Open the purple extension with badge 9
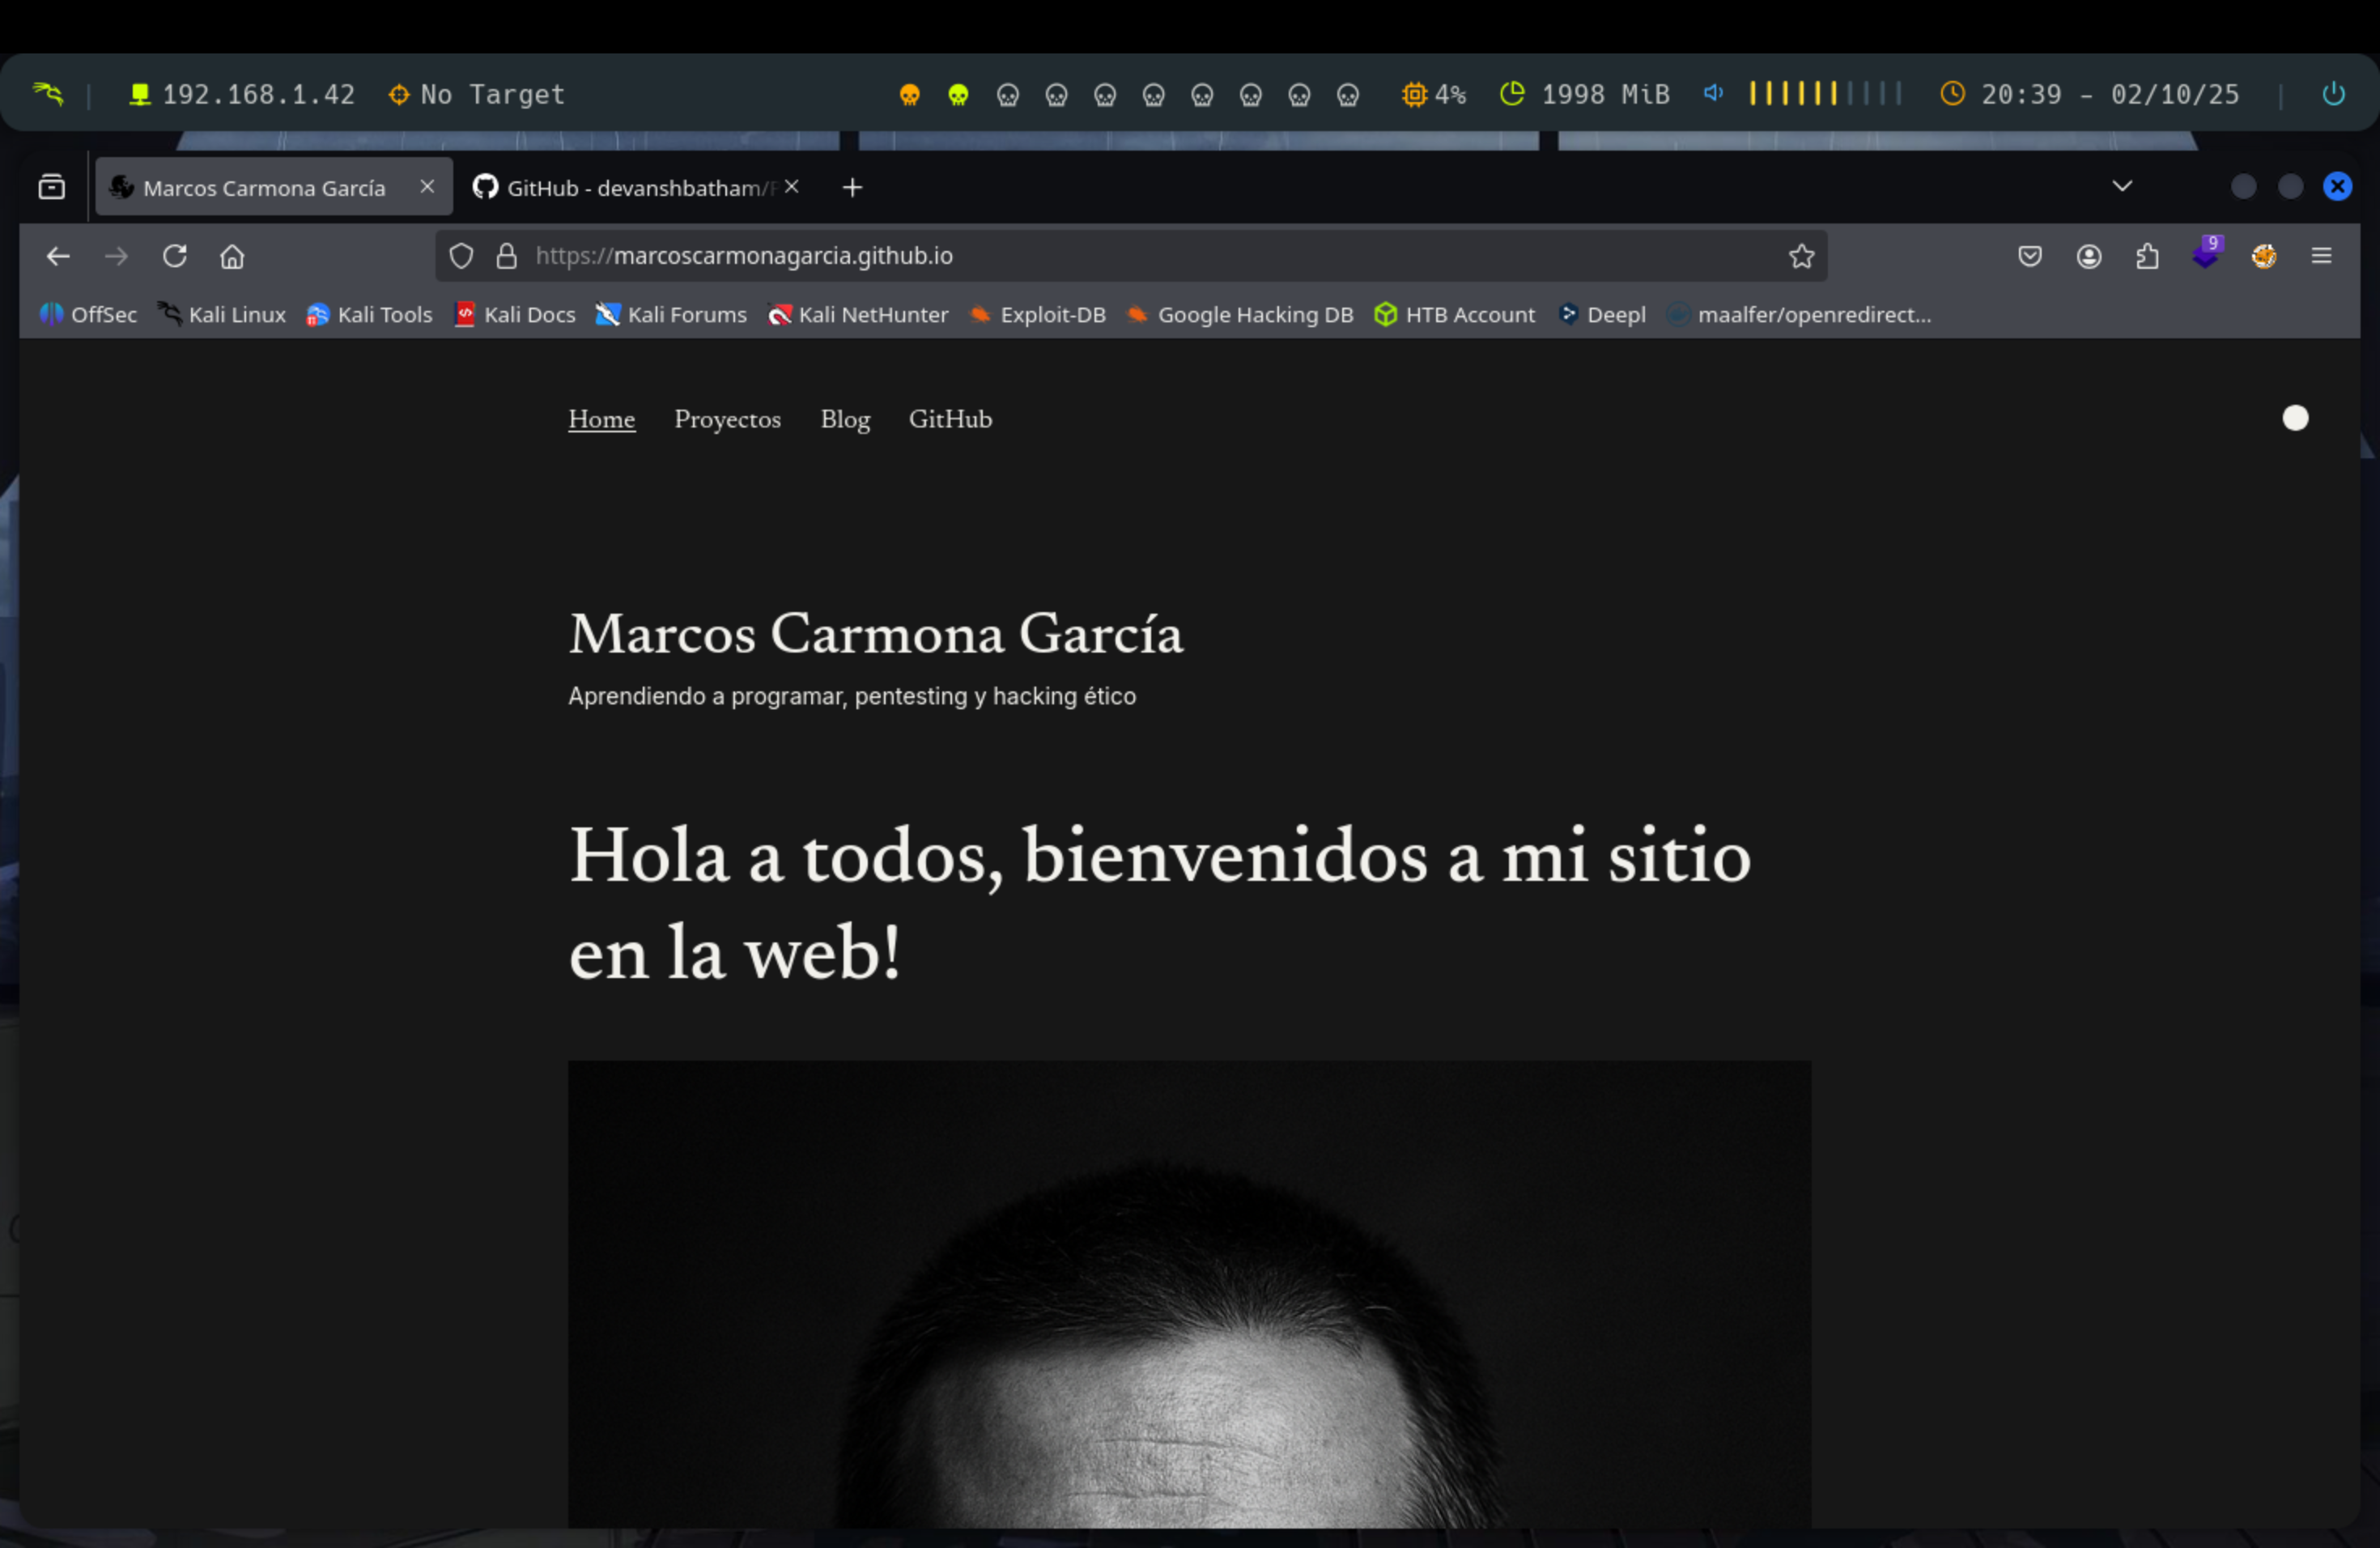Viewport: 2380px width, 1548px height. 2205,254
